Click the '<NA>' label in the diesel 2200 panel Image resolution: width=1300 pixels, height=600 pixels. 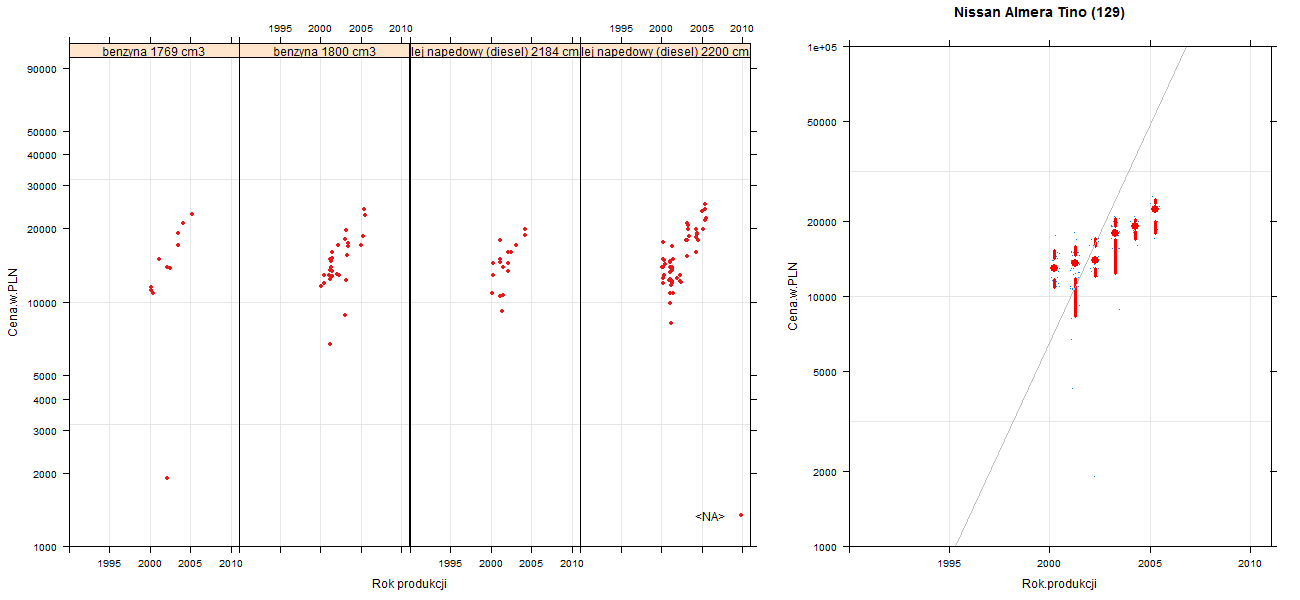tap(709, 517)
